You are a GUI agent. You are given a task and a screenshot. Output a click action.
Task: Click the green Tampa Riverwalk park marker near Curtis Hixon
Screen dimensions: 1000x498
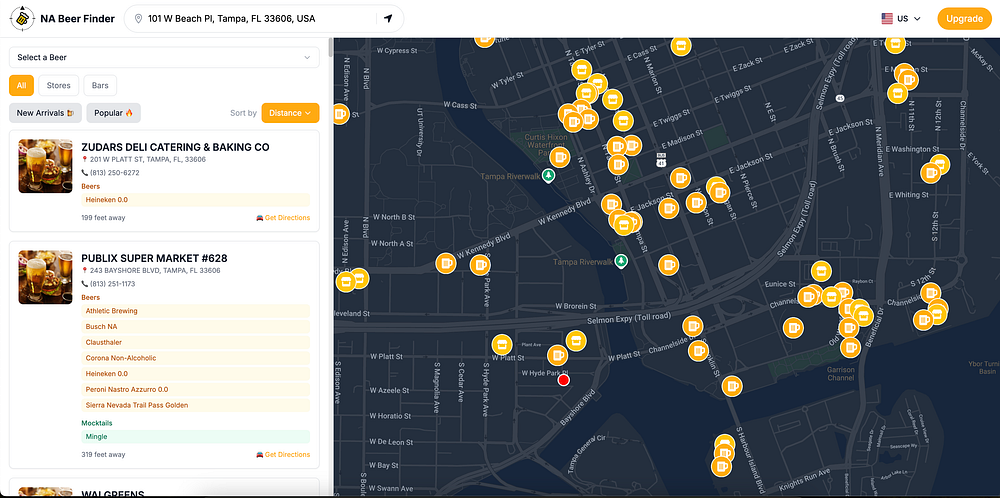[x=548, y=176]
